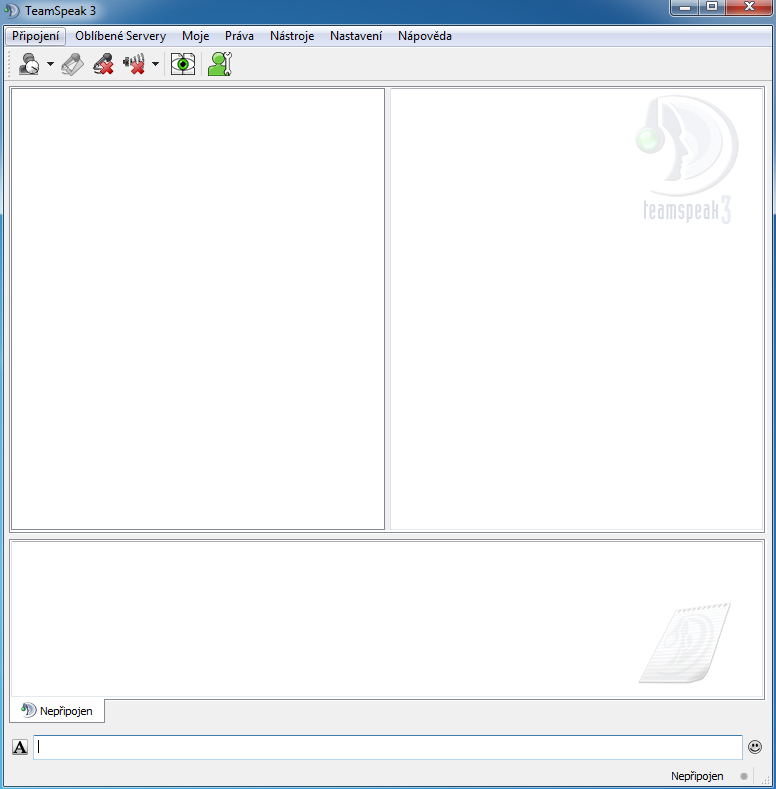The height and width of the screenshot is (789, 776).
Task: Open the Práva menu
Action: (x=239, y=36)
